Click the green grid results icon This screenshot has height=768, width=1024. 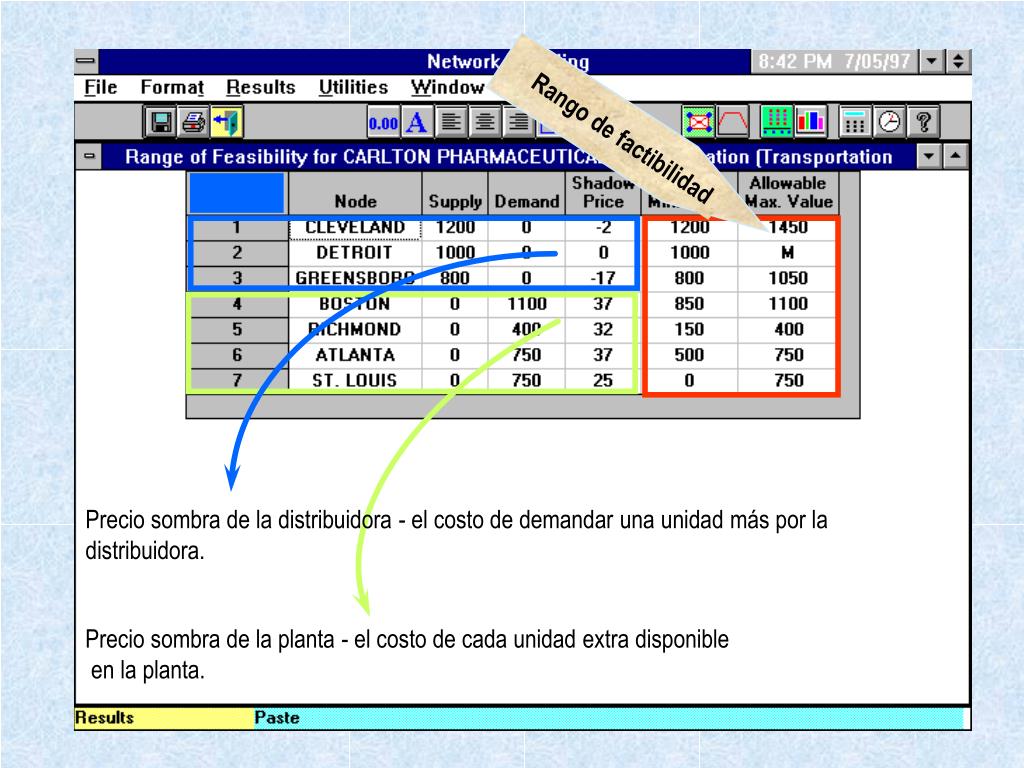776,122
